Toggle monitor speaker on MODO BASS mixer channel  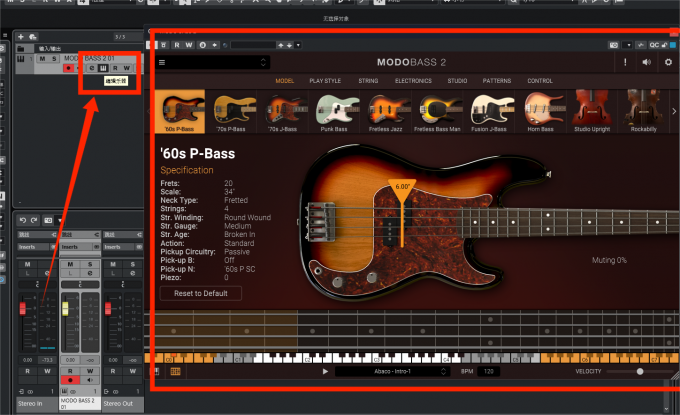tap(90, 380)
